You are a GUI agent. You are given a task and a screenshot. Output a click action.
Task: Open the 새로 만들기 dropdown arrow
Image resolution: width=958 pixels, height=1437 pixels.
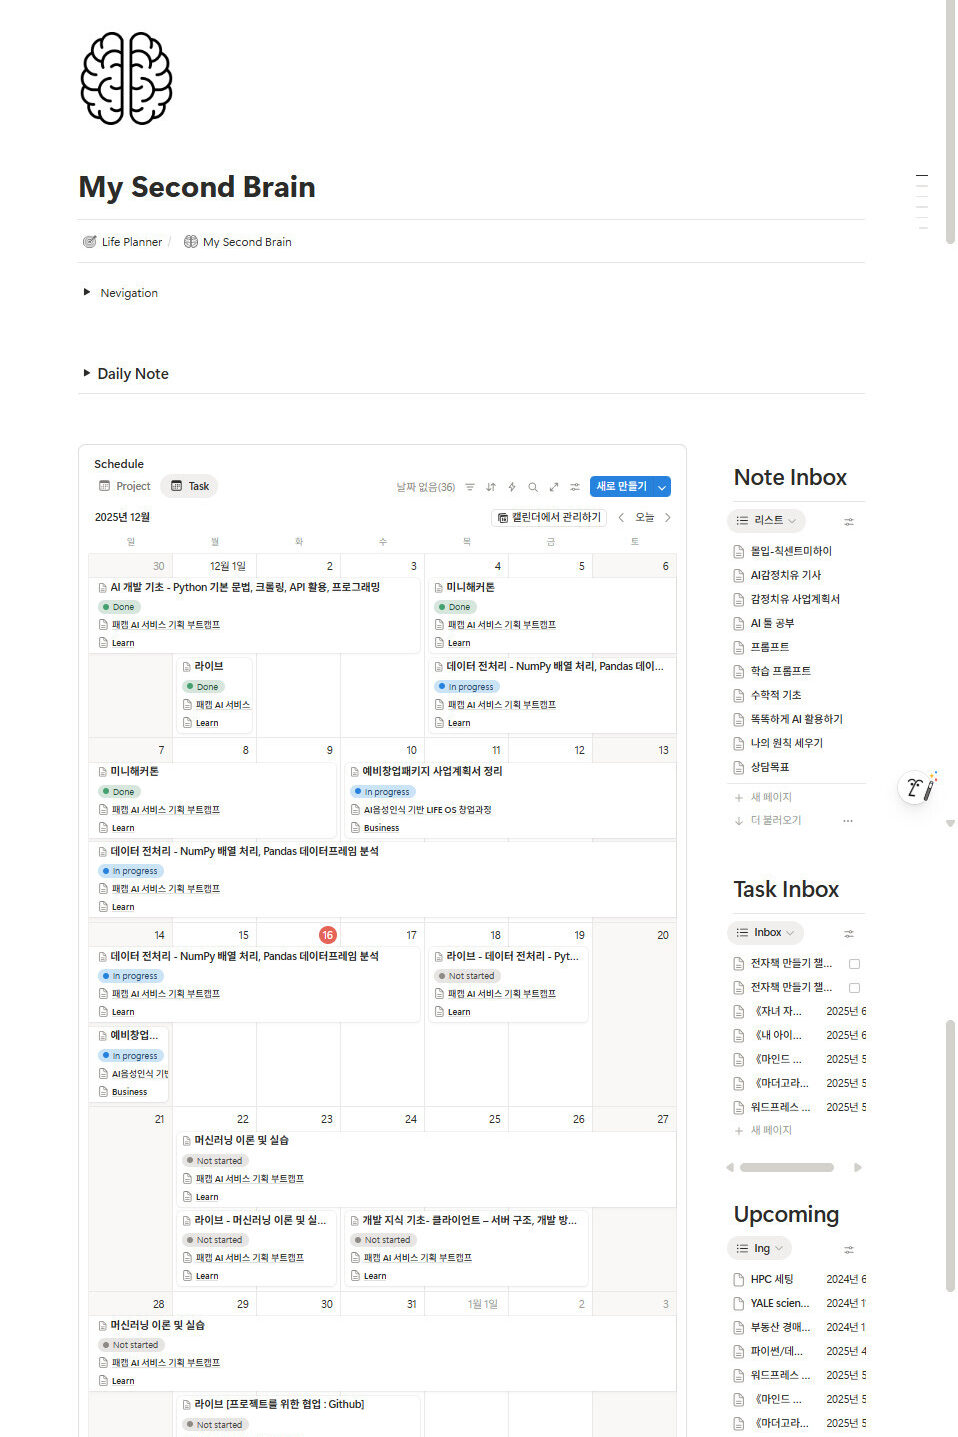pyautogui.click(x=662, y=487)
